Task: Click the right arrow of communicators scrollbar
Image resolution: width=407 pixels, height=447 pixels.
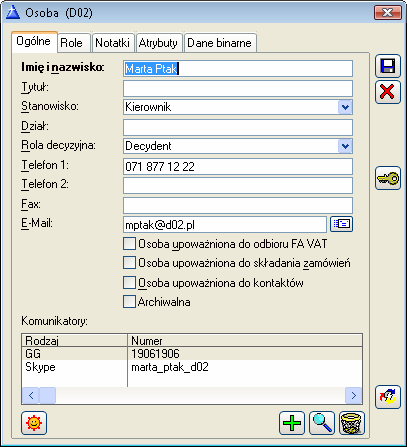Action: [353, 396]
